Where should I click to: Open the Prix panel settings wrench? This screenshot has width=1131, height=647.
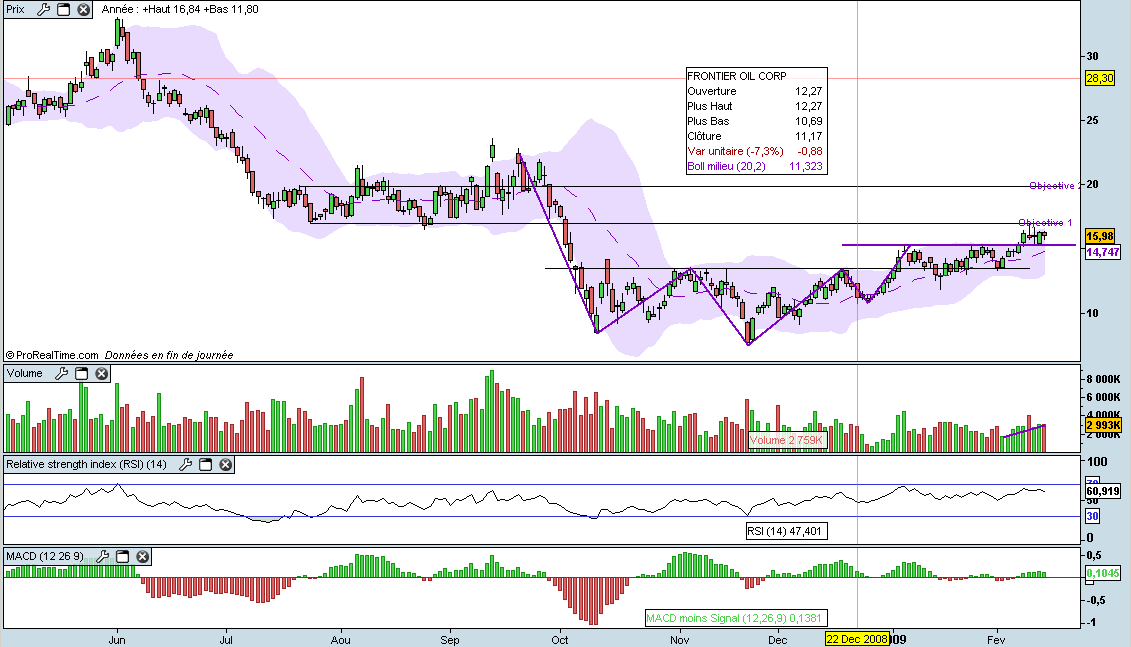point(43,9)
